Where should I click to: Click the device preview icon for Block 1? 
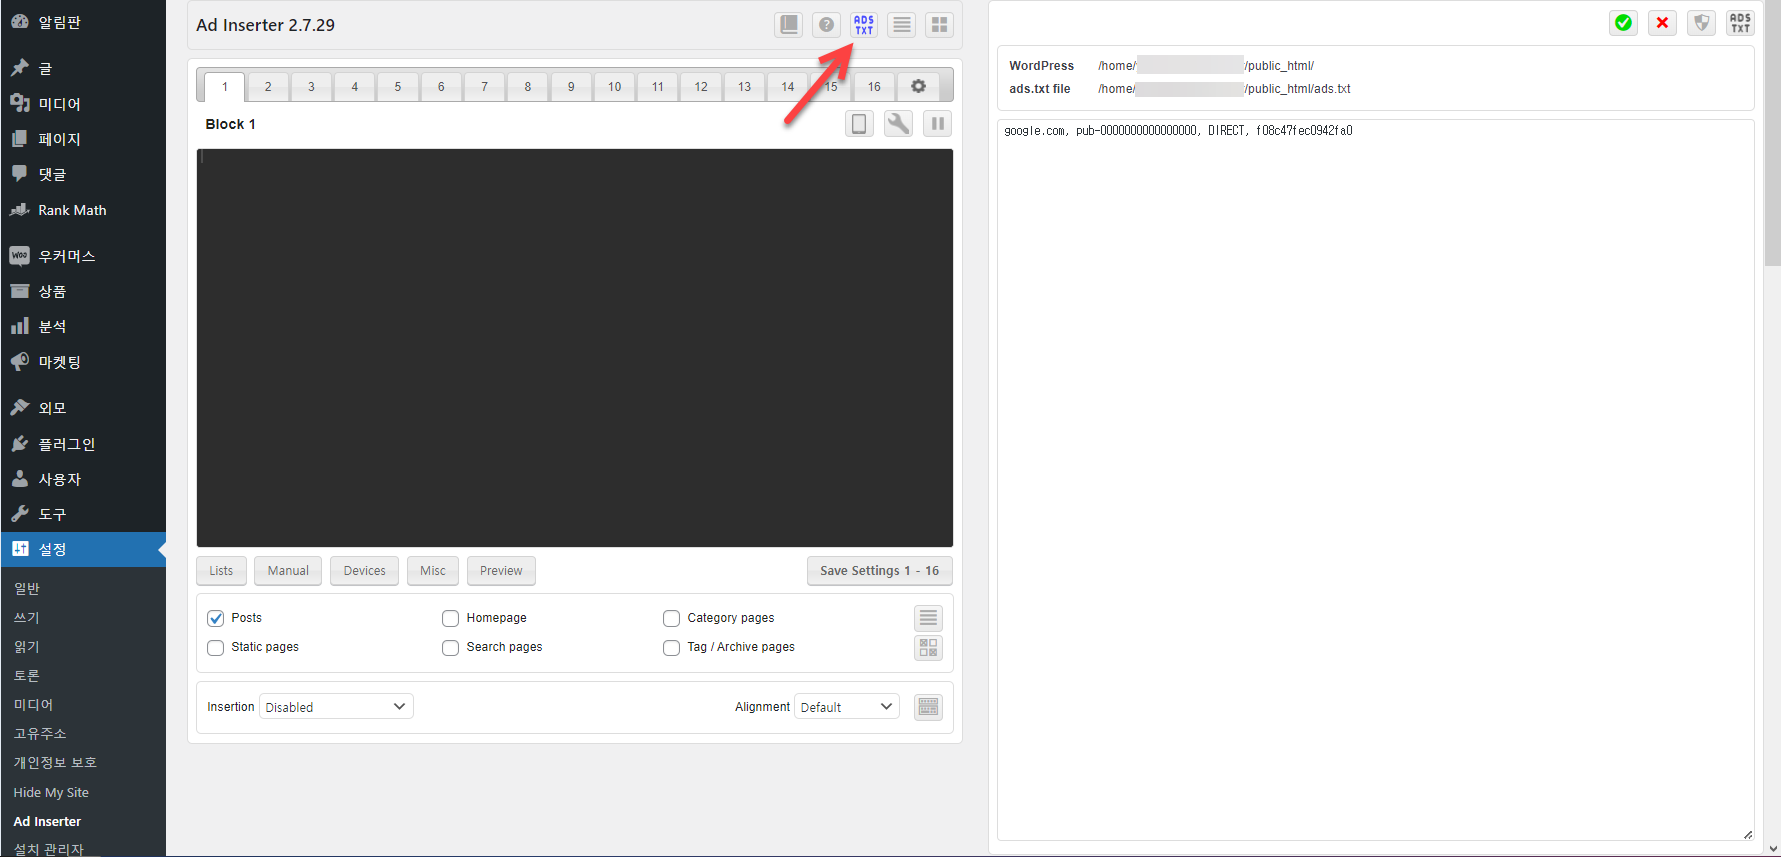pos(859,124)
